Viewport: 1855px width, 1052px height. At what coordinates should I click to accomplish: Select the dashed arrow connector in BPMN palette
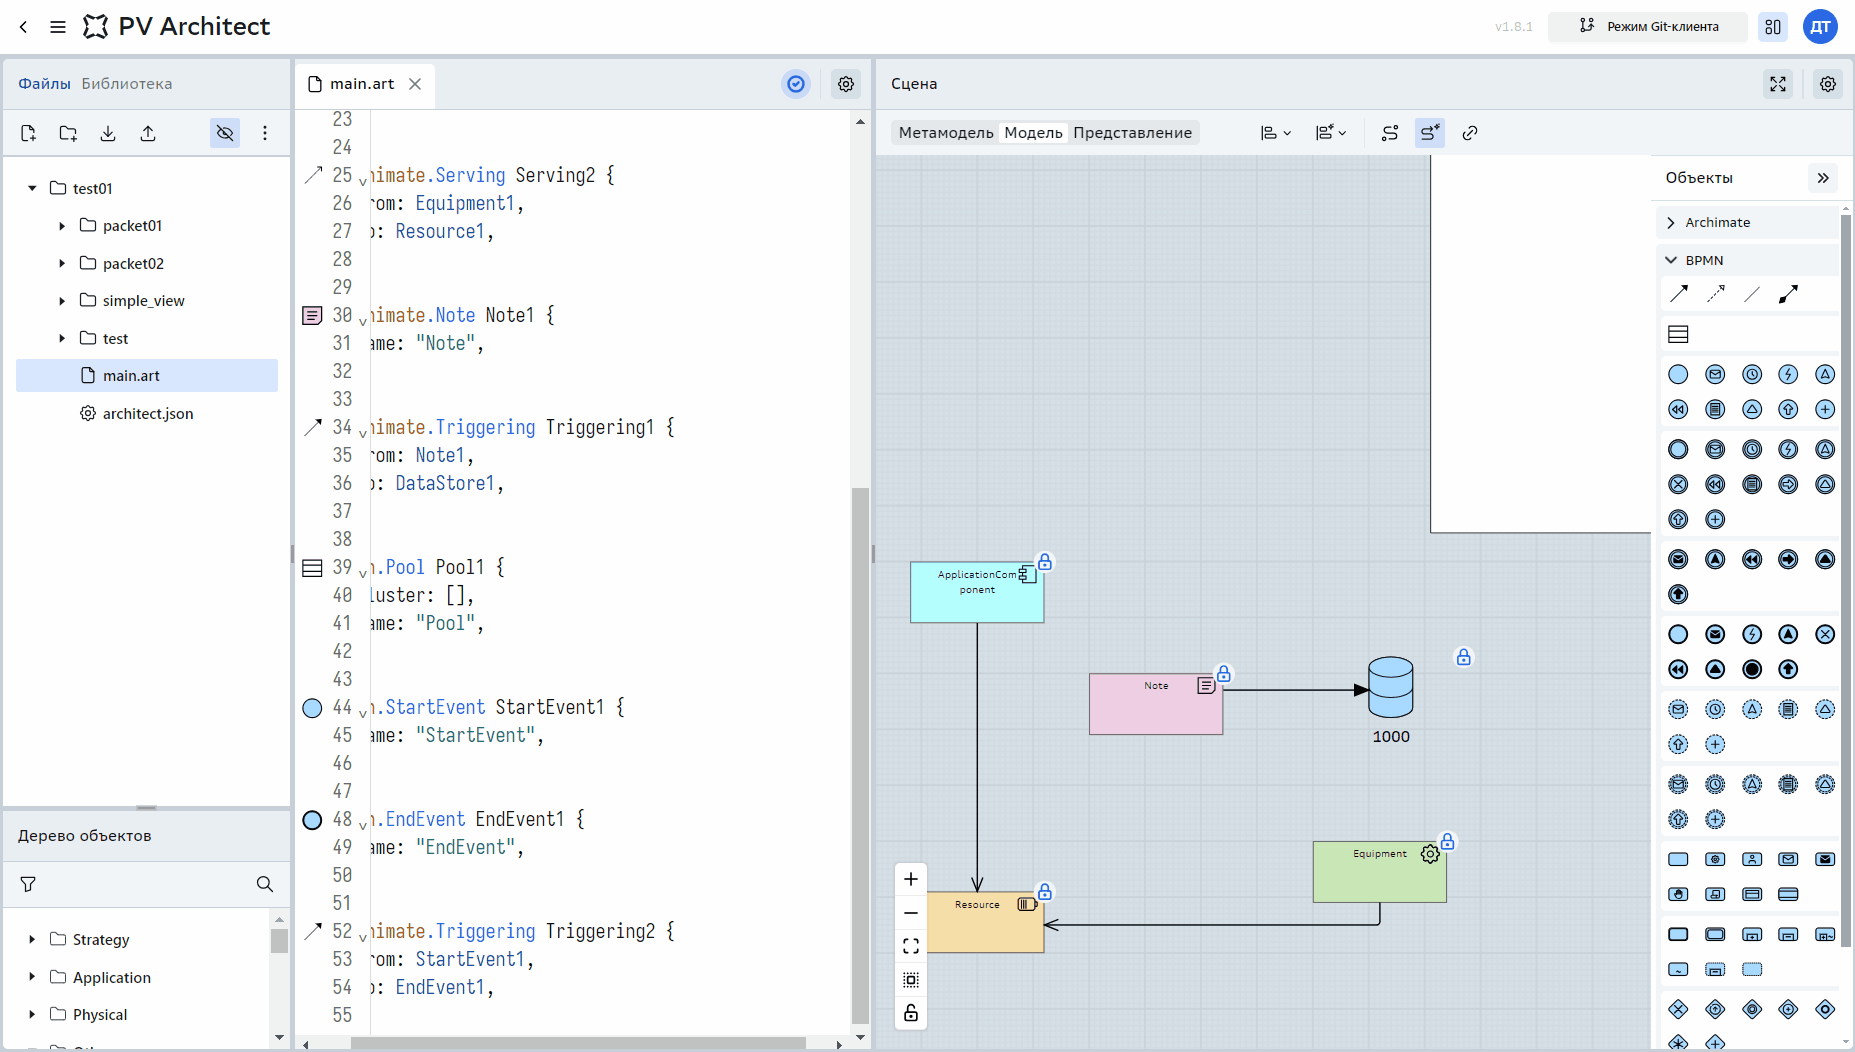(1716, 294)
